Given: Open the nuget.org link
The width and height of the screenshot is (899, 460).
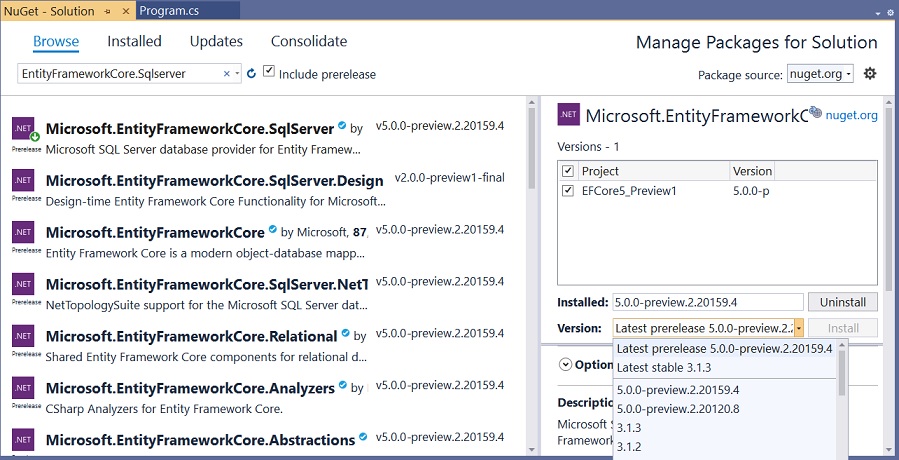Looking at the screenshot, I should tap(851, 115).
